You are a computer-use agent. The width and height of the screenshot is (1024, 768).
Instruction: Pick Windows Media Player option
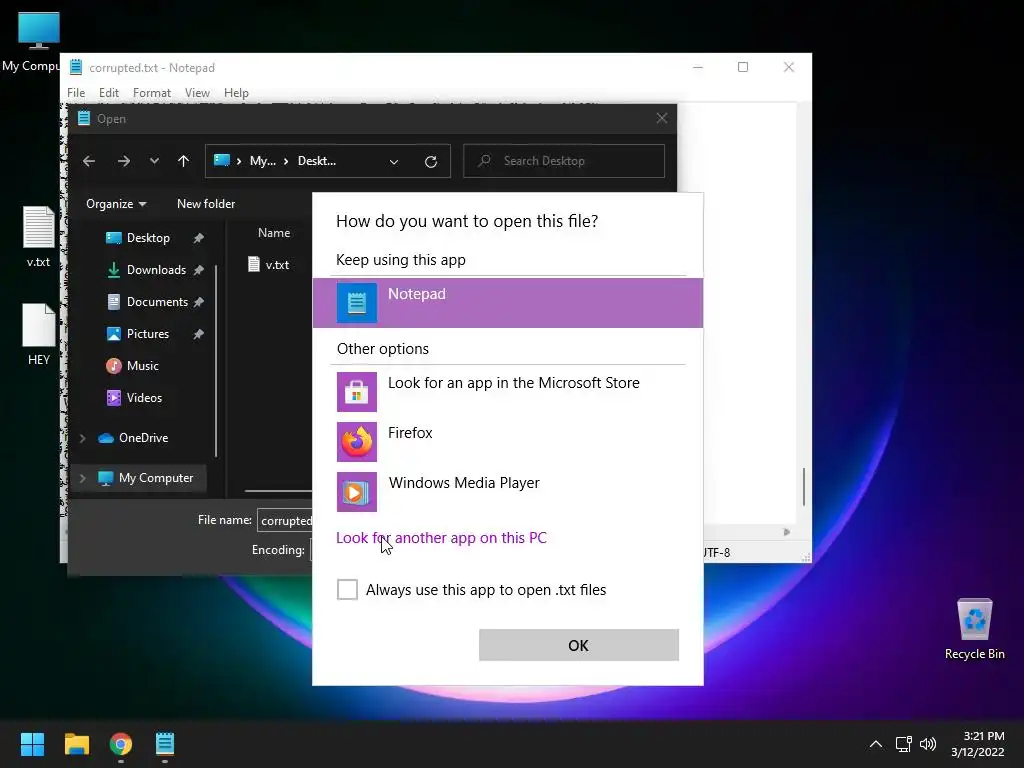[x=507, y=491]
